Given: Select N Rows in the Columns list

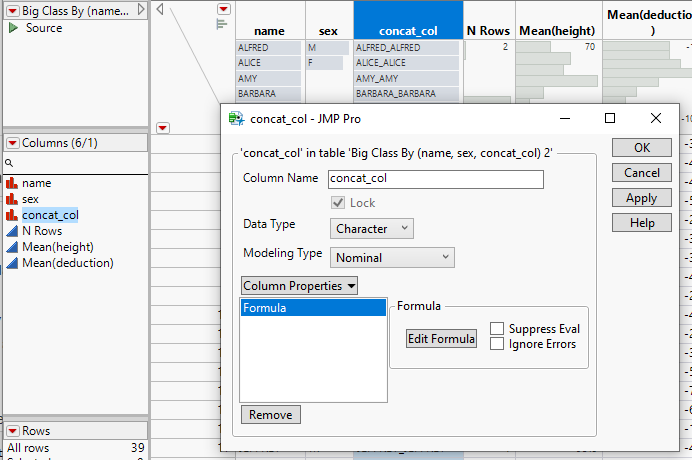Looking at the screenshot, I should 42,231.
